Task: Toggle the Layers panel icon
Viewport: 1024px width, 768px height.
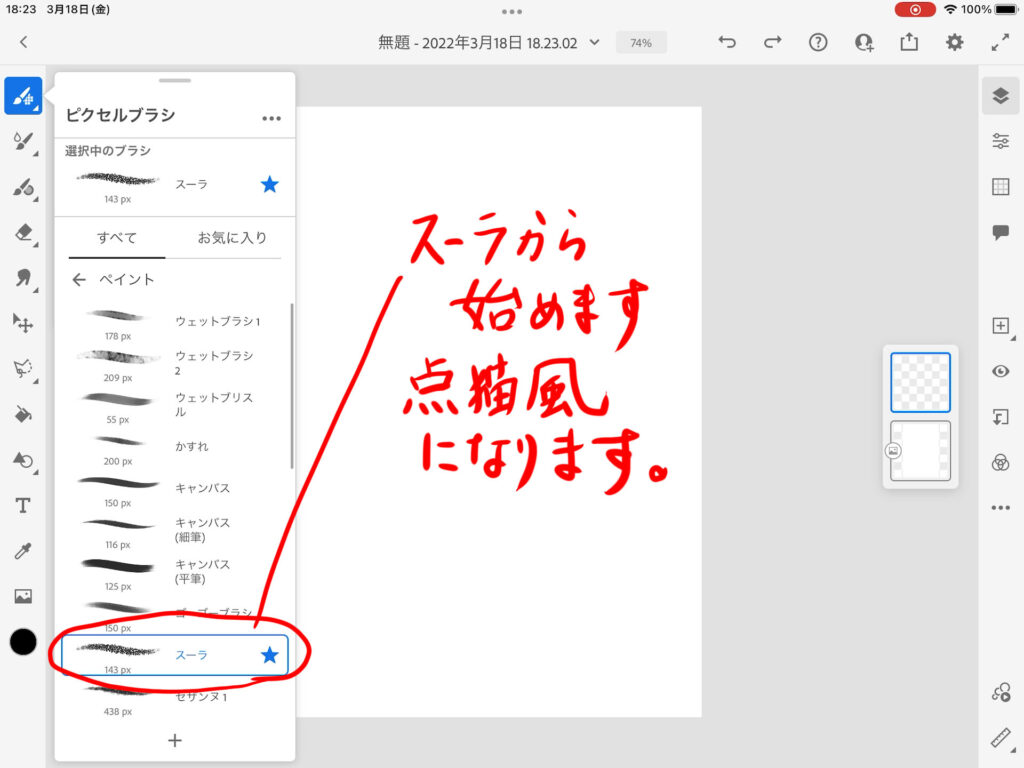Action: click(x=1000, y=96)
